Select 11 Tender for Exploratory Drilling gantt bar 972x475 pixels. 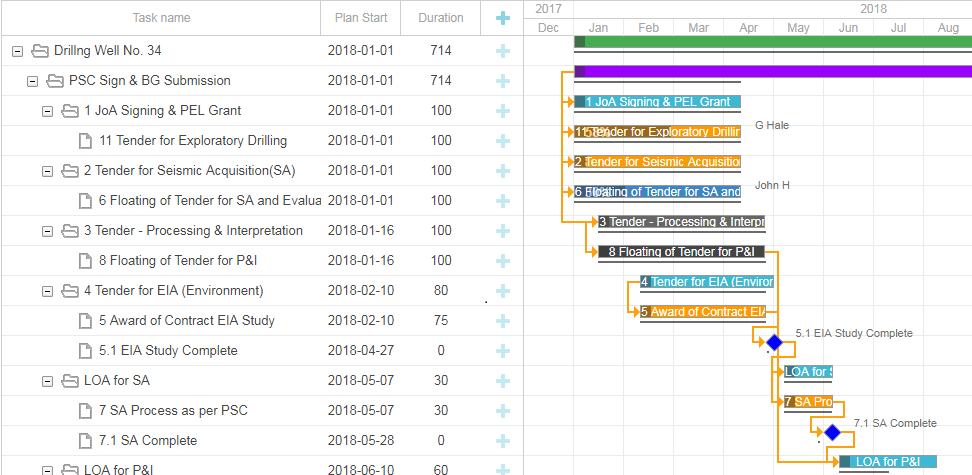click(x=658, y=131)
